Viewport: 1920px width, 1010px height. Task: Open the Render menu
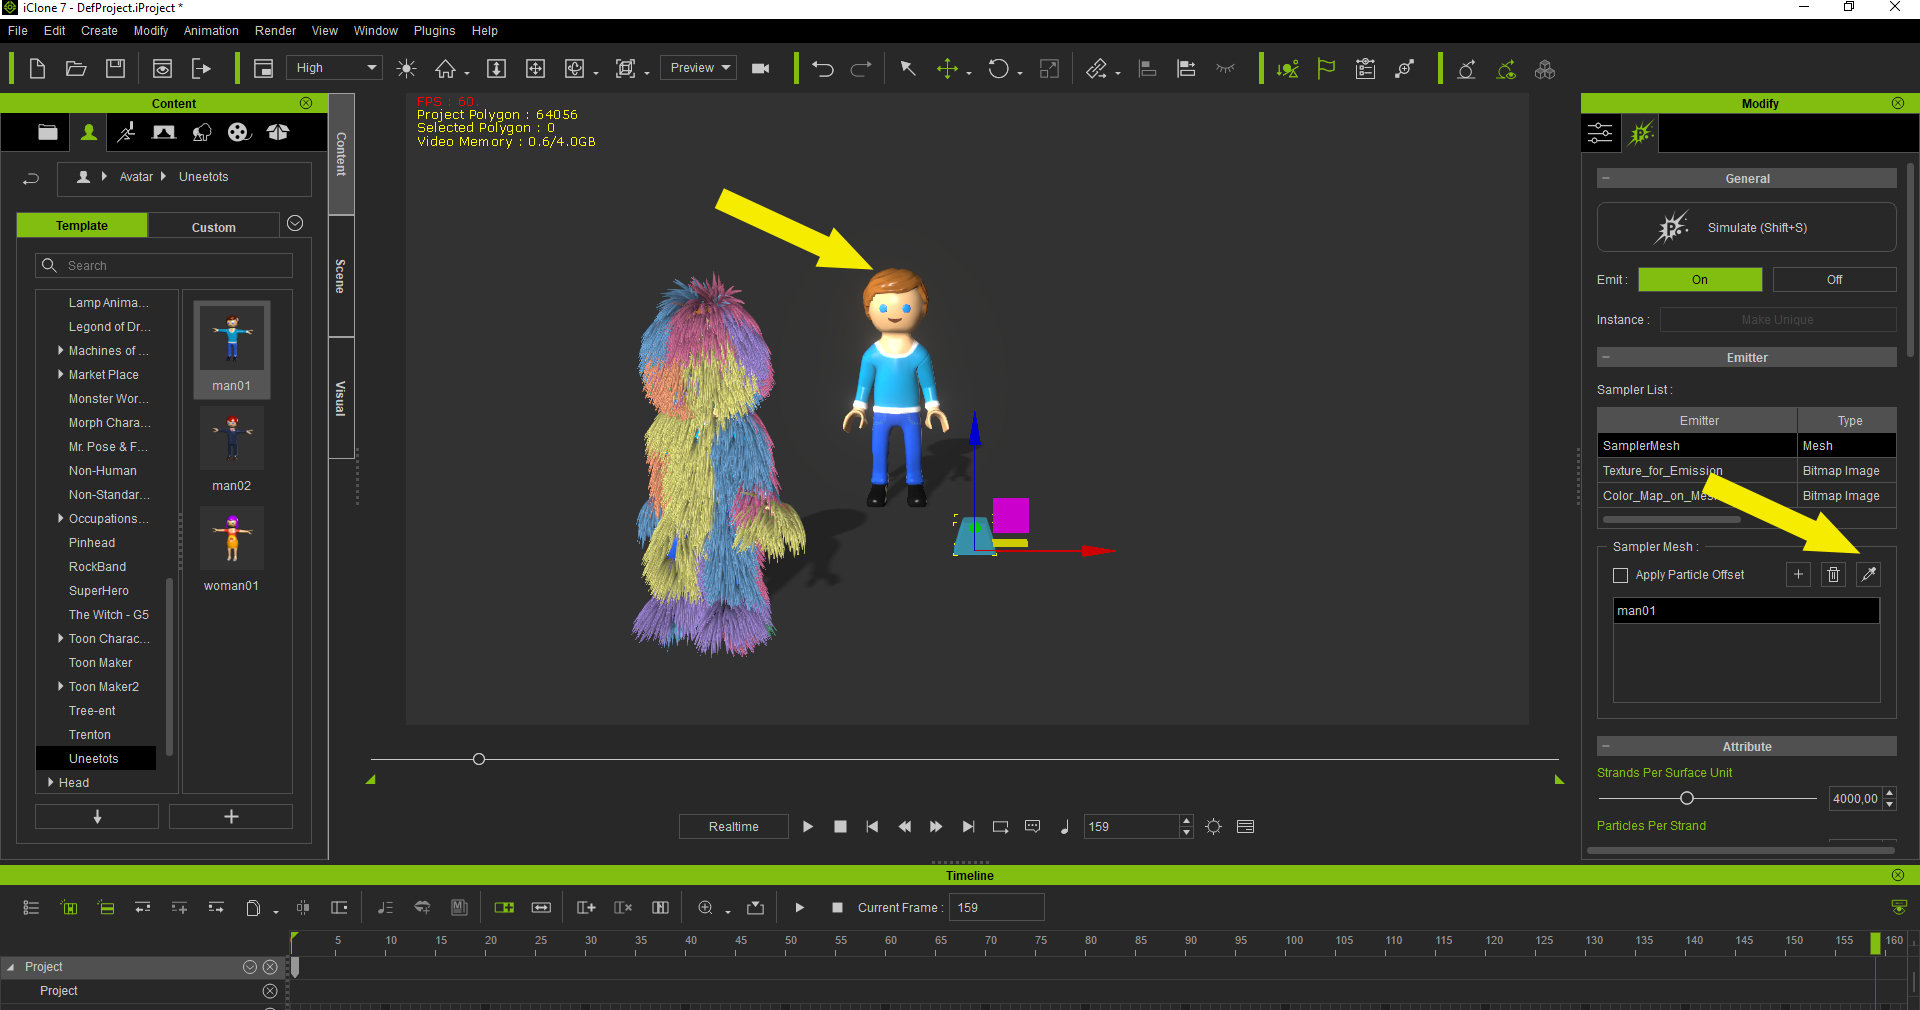coord(275,31)
